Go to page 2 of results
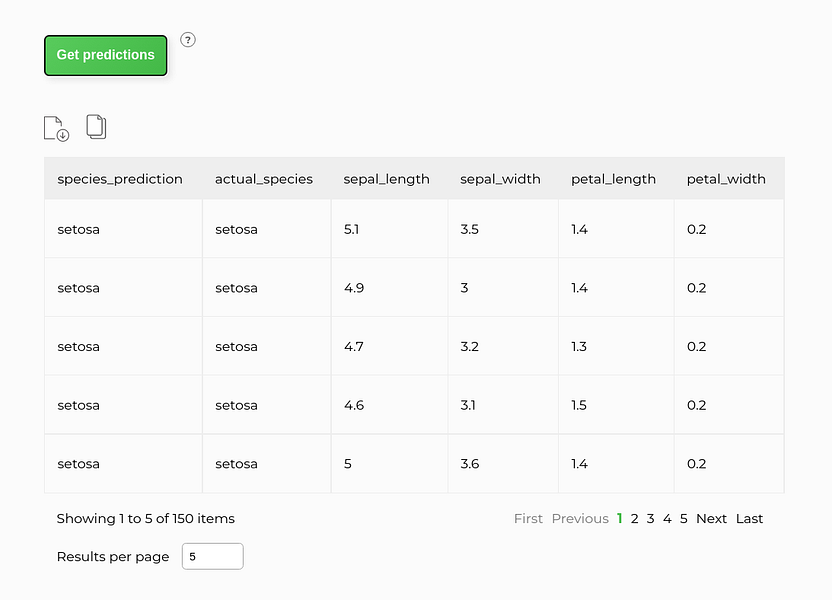832x600 pixels. 634,519
